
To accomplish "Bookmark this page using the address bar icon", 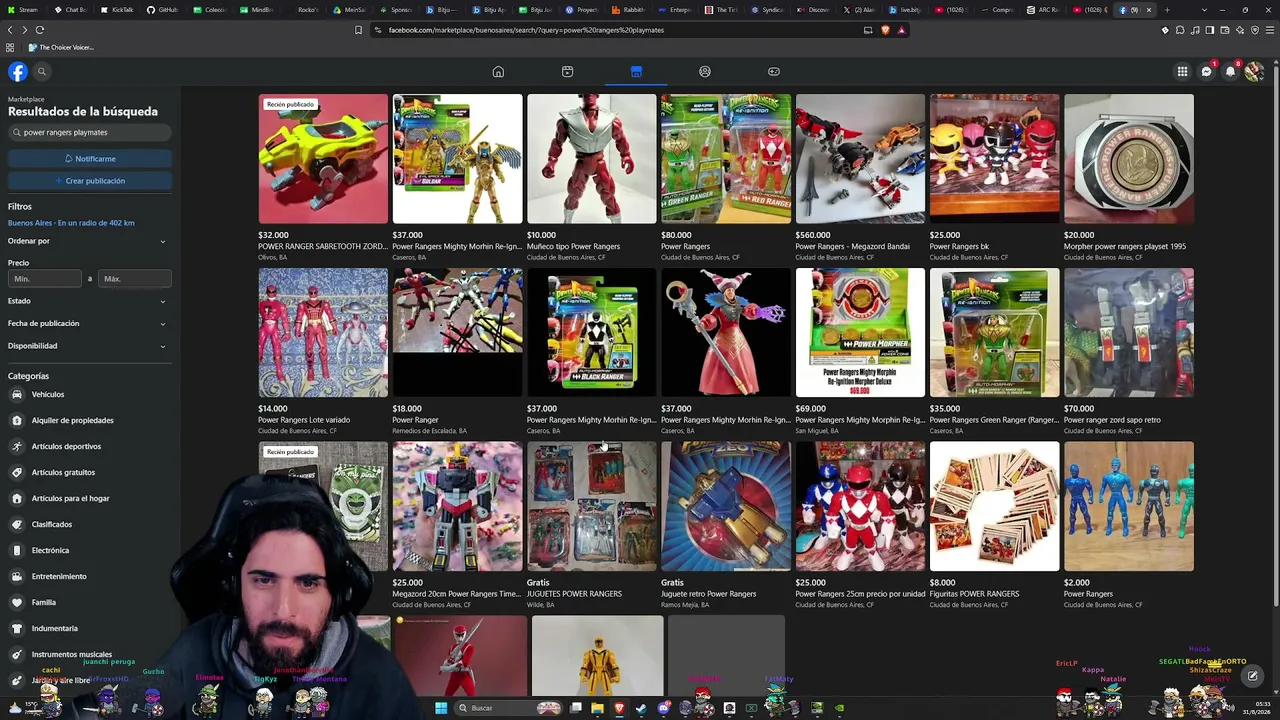I will click(358, 30).
